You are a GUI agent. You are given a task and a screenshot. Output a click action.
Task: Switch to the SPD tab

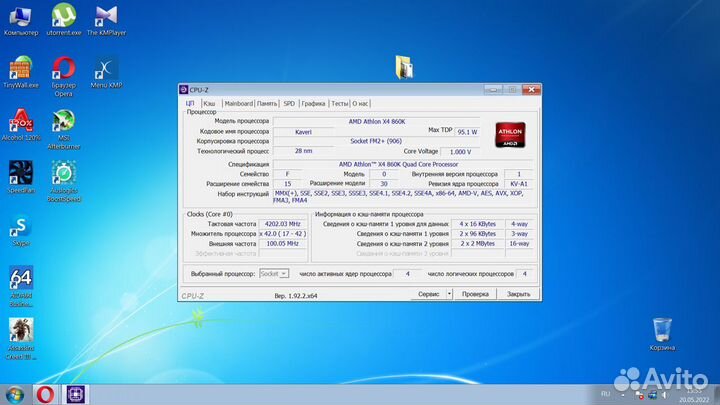(289, 104)
